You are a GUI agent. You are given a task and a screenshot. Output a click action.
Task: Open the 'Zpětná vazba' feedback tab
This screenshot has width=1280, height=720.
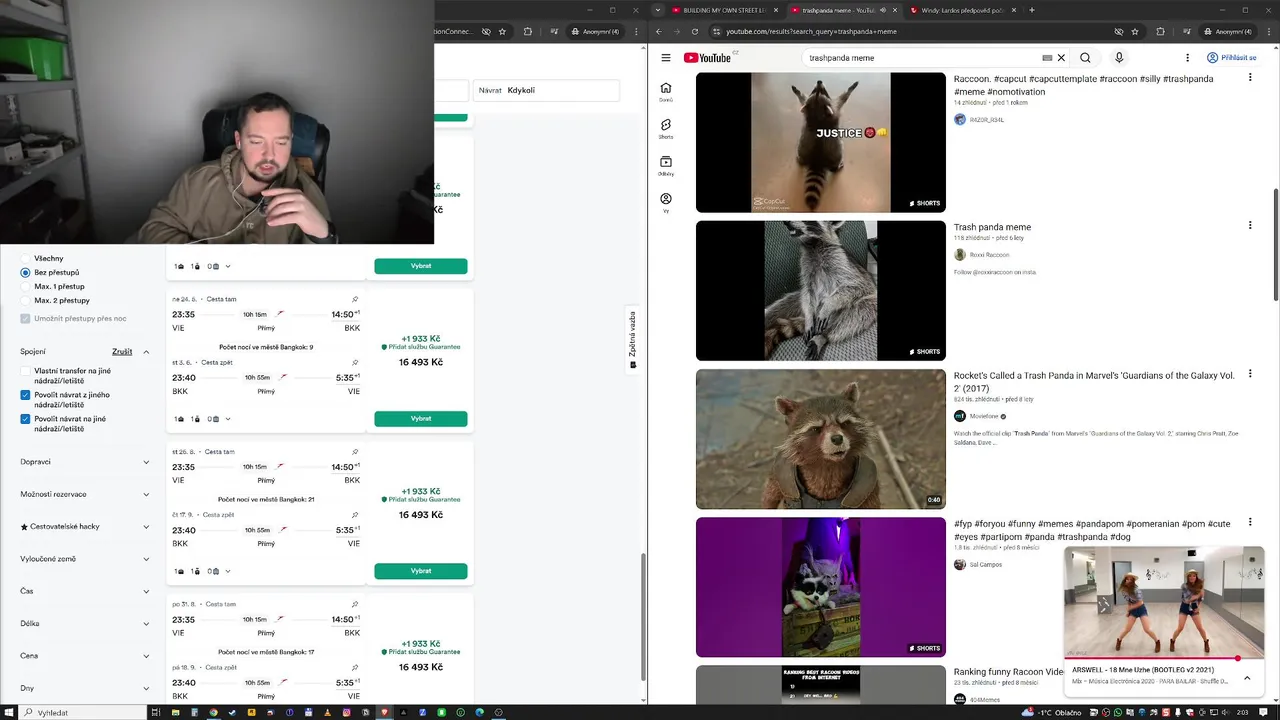coord(633,340)
